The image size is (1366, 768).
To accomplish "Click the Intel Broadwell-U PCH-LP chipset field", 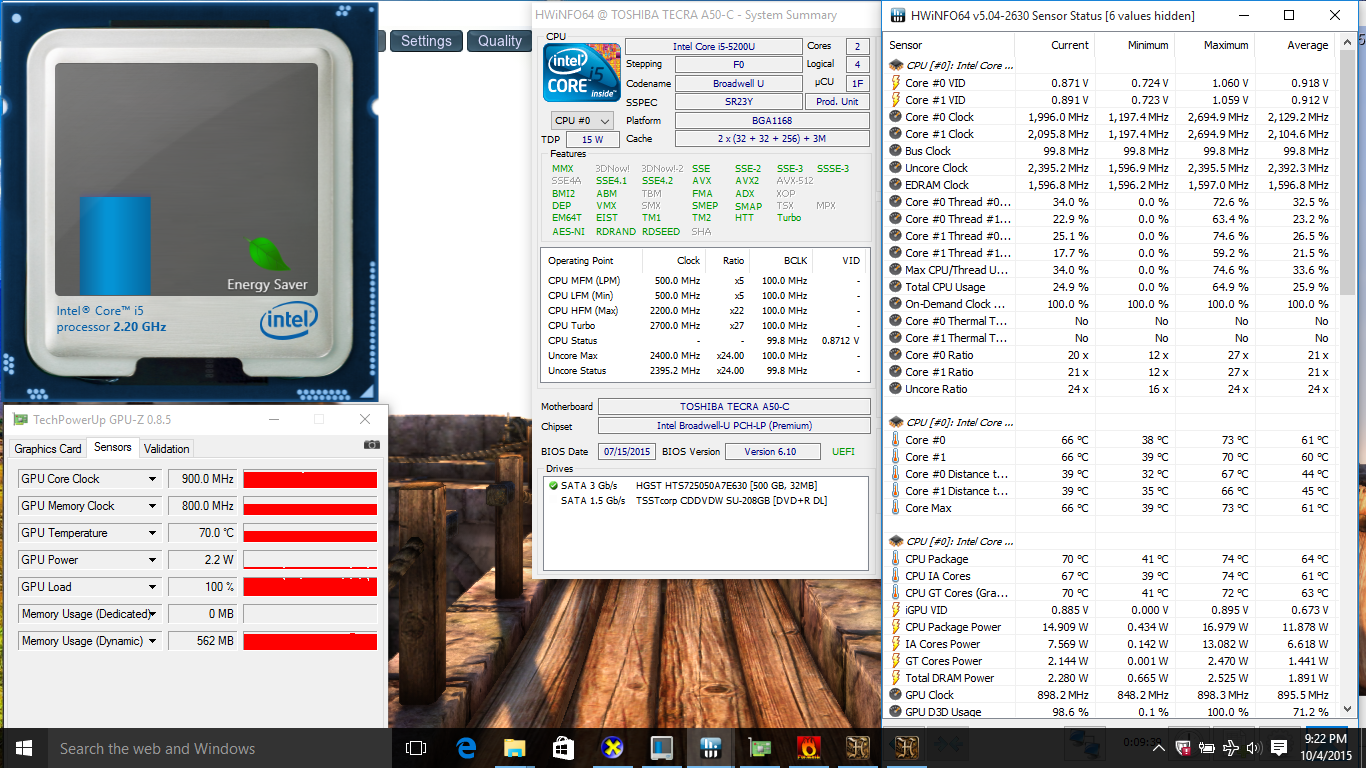I will coord(734,426).
